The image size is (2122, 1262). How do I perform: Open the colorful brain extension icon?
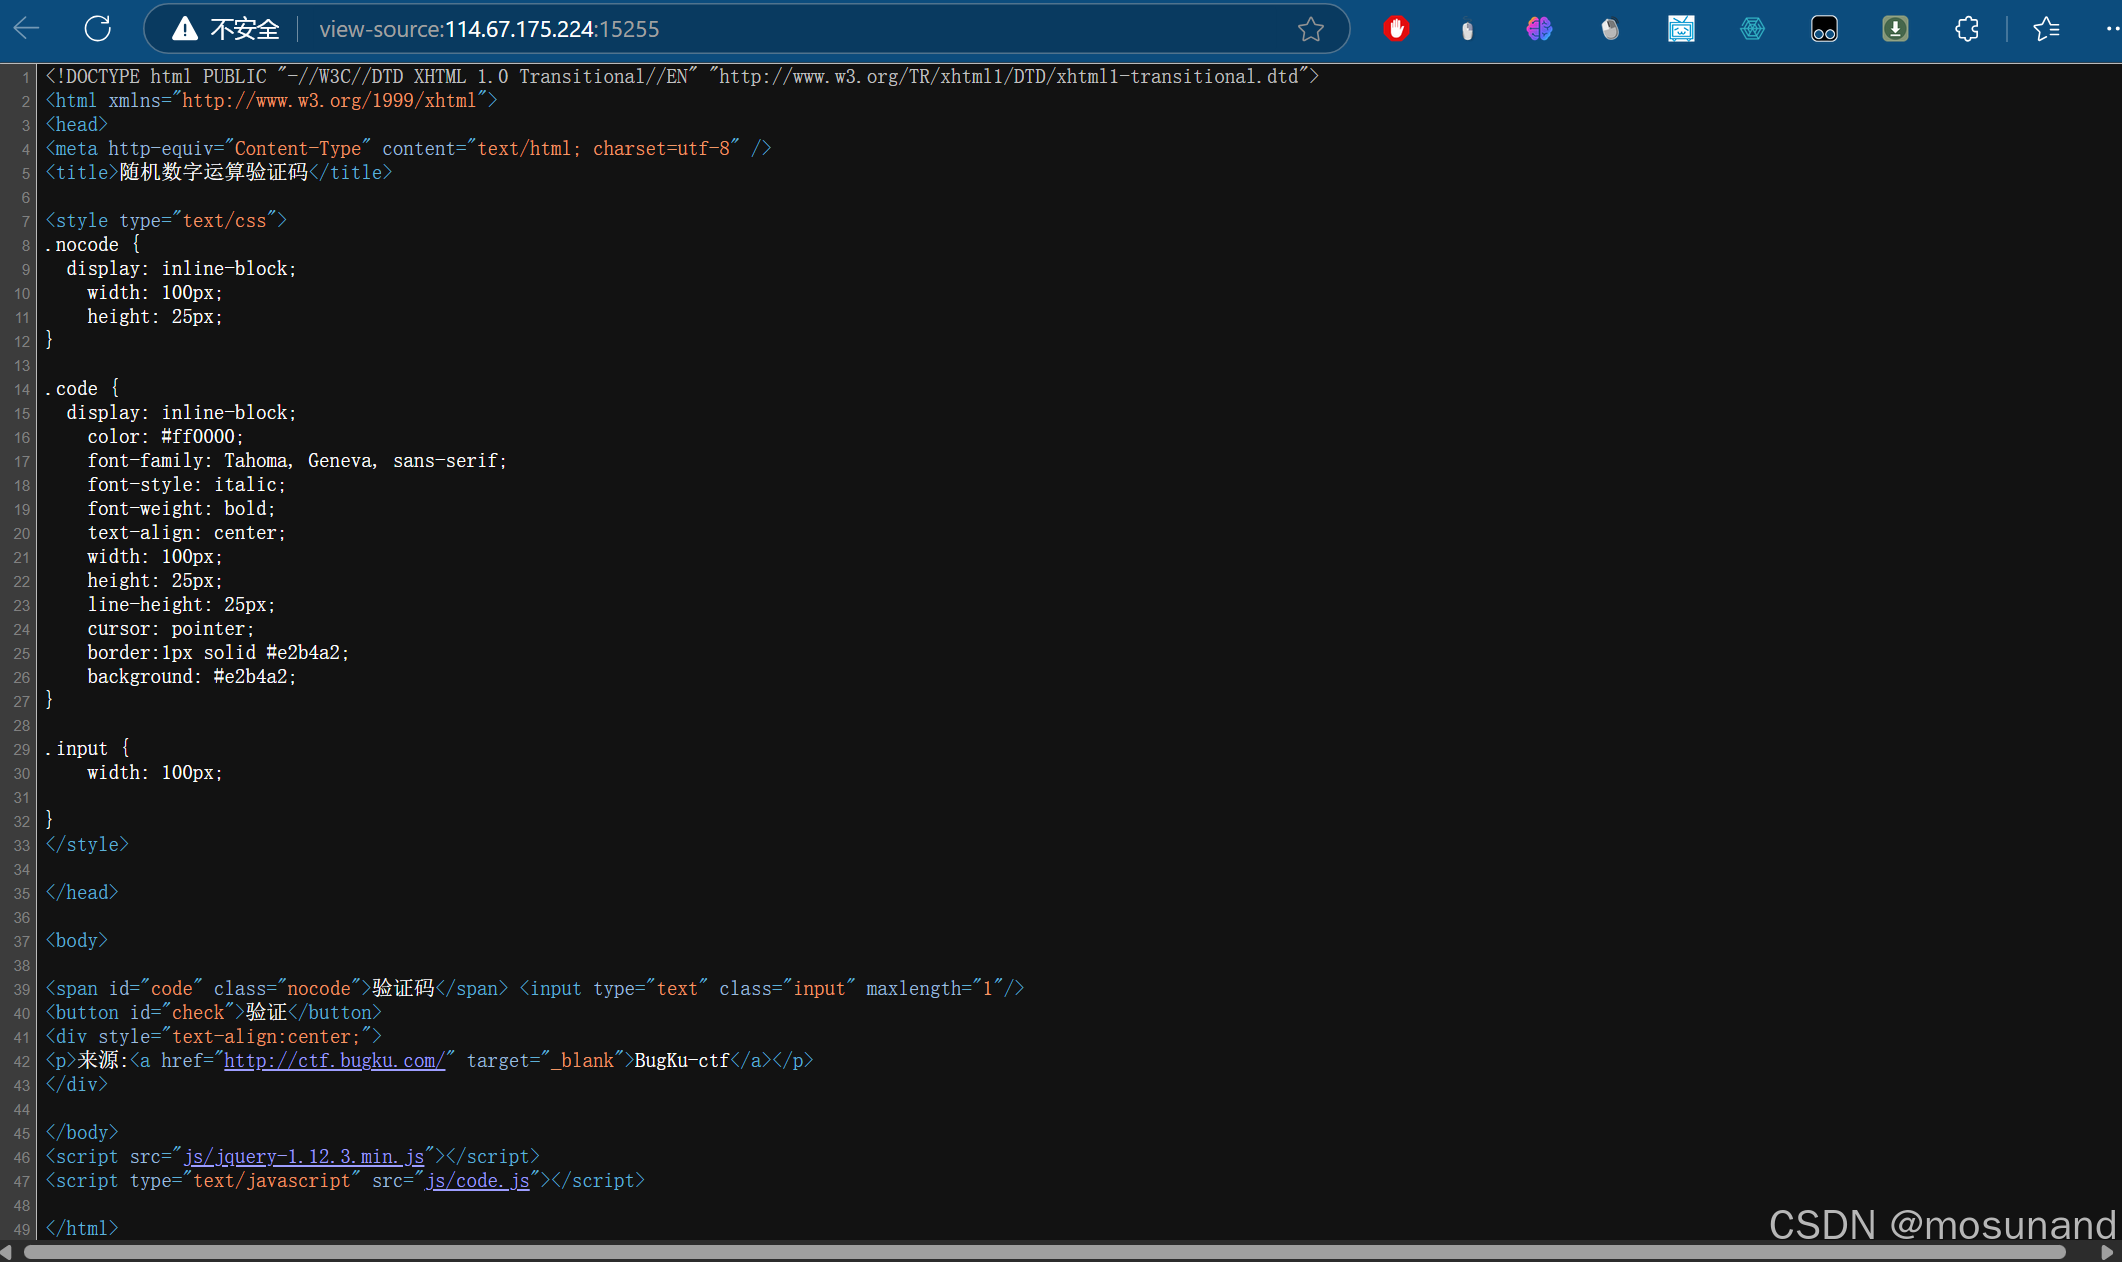pos(1539,29)
